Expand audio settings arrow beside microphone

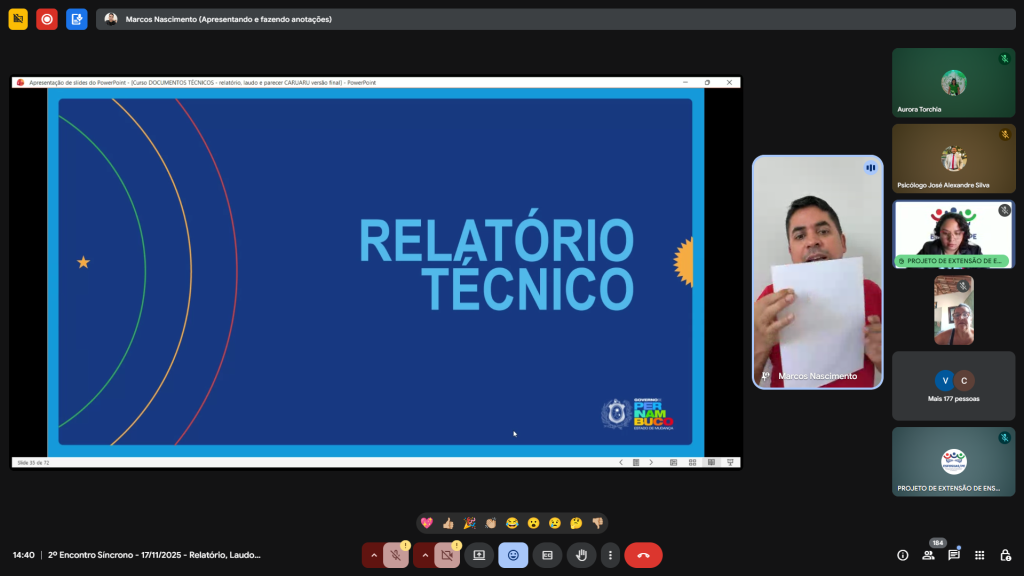(x=374, y=555)
